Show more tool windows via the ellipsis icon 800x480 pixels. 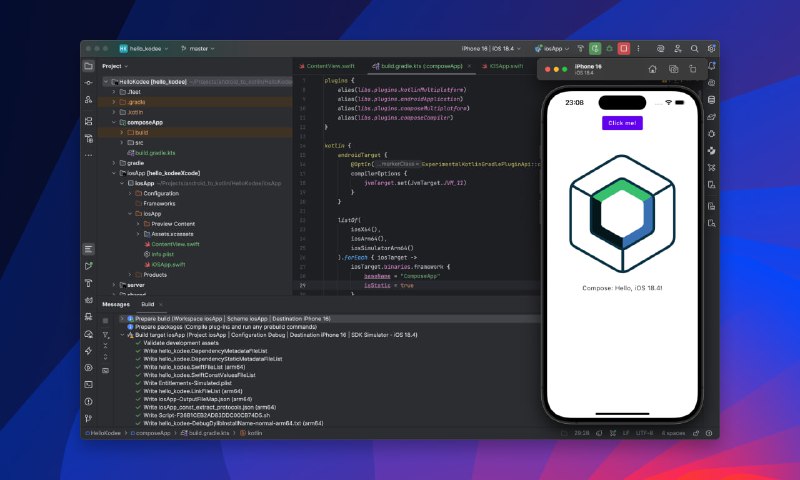point(88,155)
